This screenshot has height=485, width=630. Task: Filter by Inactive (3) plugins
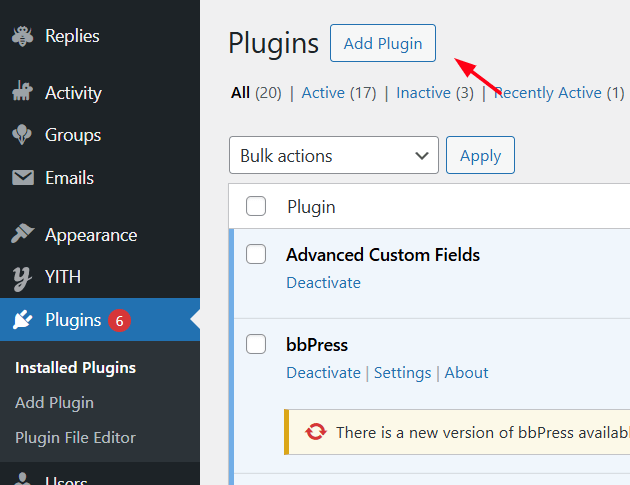coord(435,93)
